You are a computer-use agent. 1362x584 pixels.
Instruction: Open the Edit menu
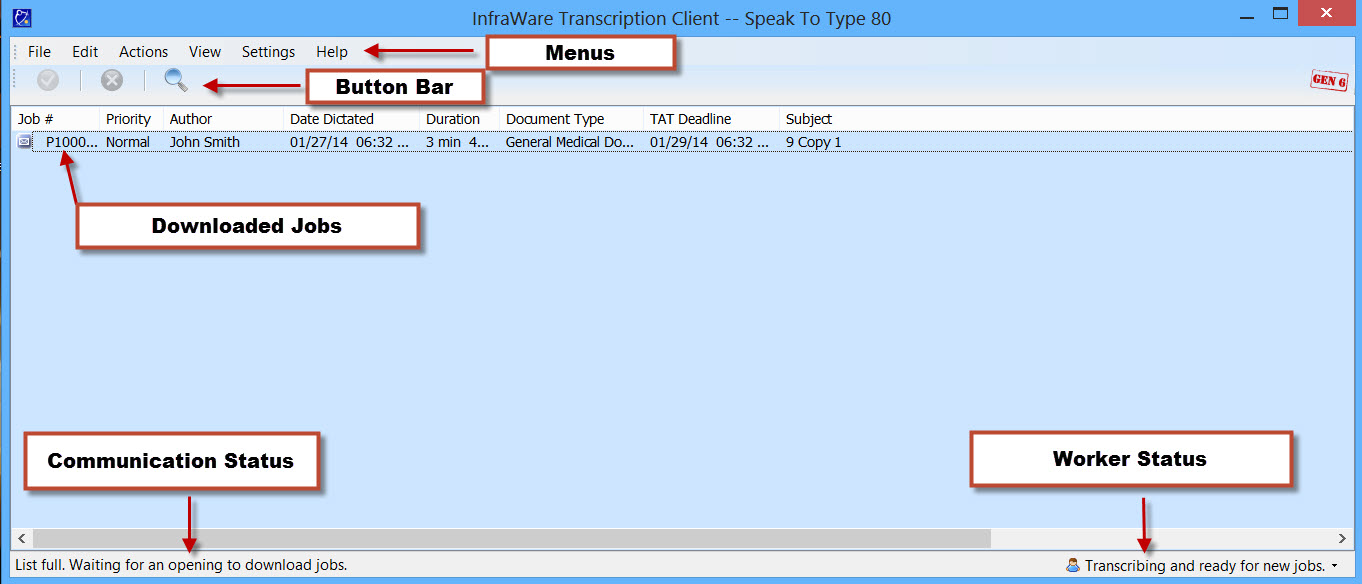(85, 52)
